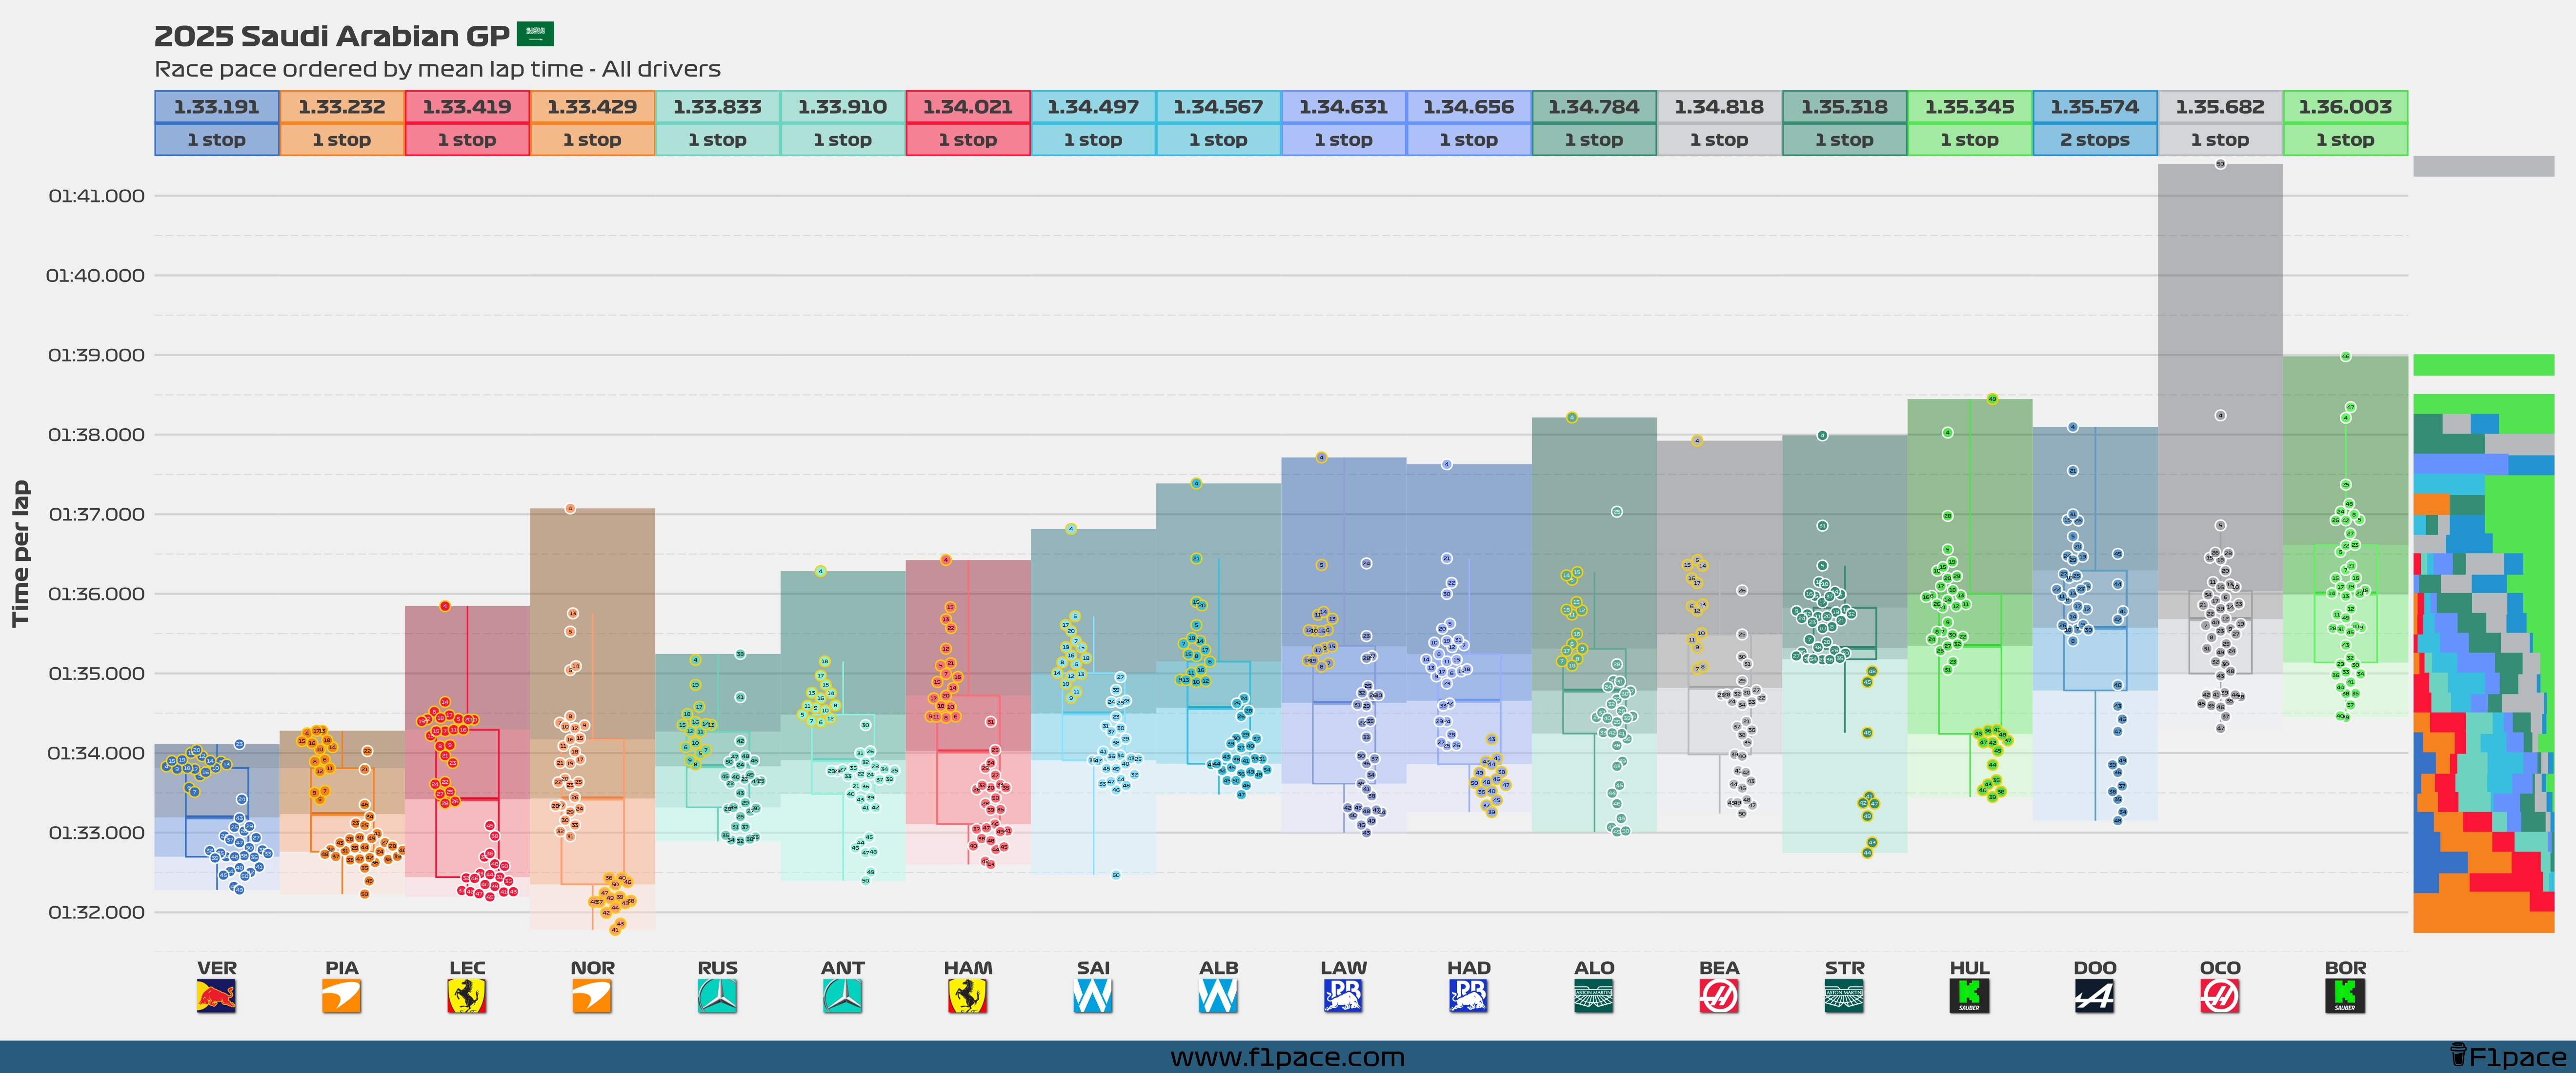The height and width of the screenshot is (1073, 2576).
Task: Click the 01:41.000 axis label
Action: 97,196
